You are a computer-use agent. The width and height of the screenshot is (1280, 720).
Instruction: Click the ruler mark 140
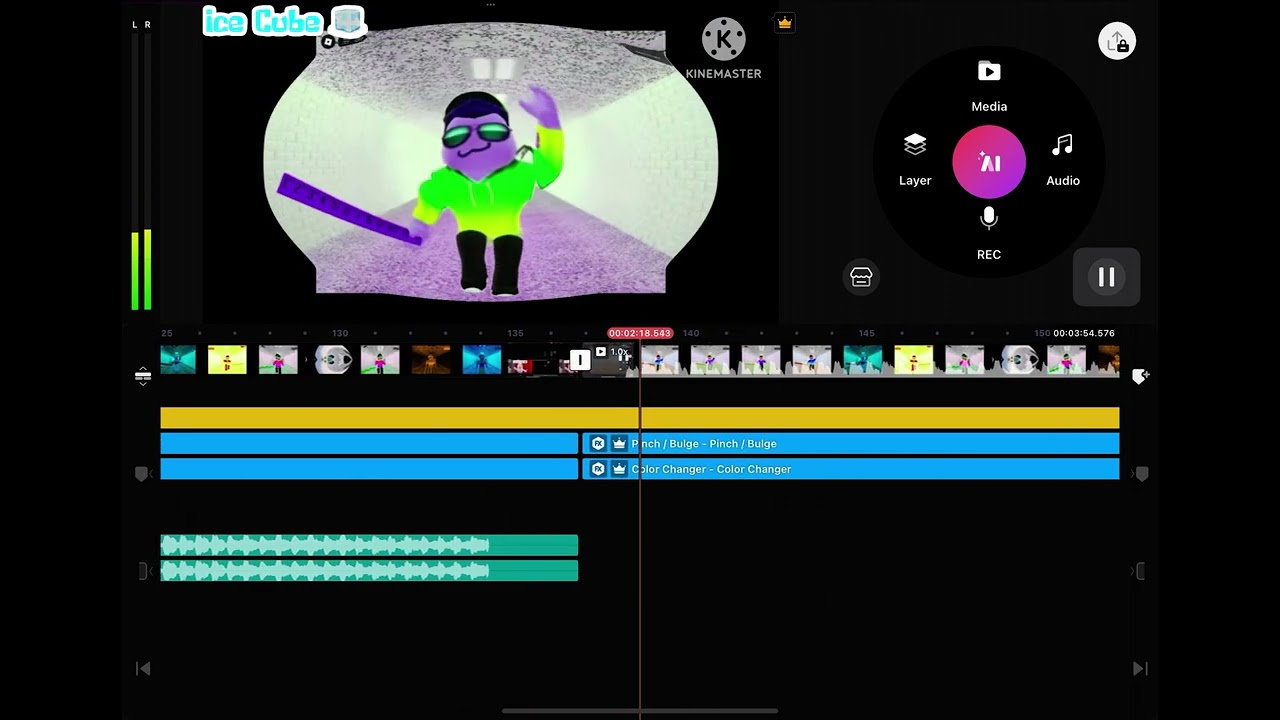[x=691, y=333]
